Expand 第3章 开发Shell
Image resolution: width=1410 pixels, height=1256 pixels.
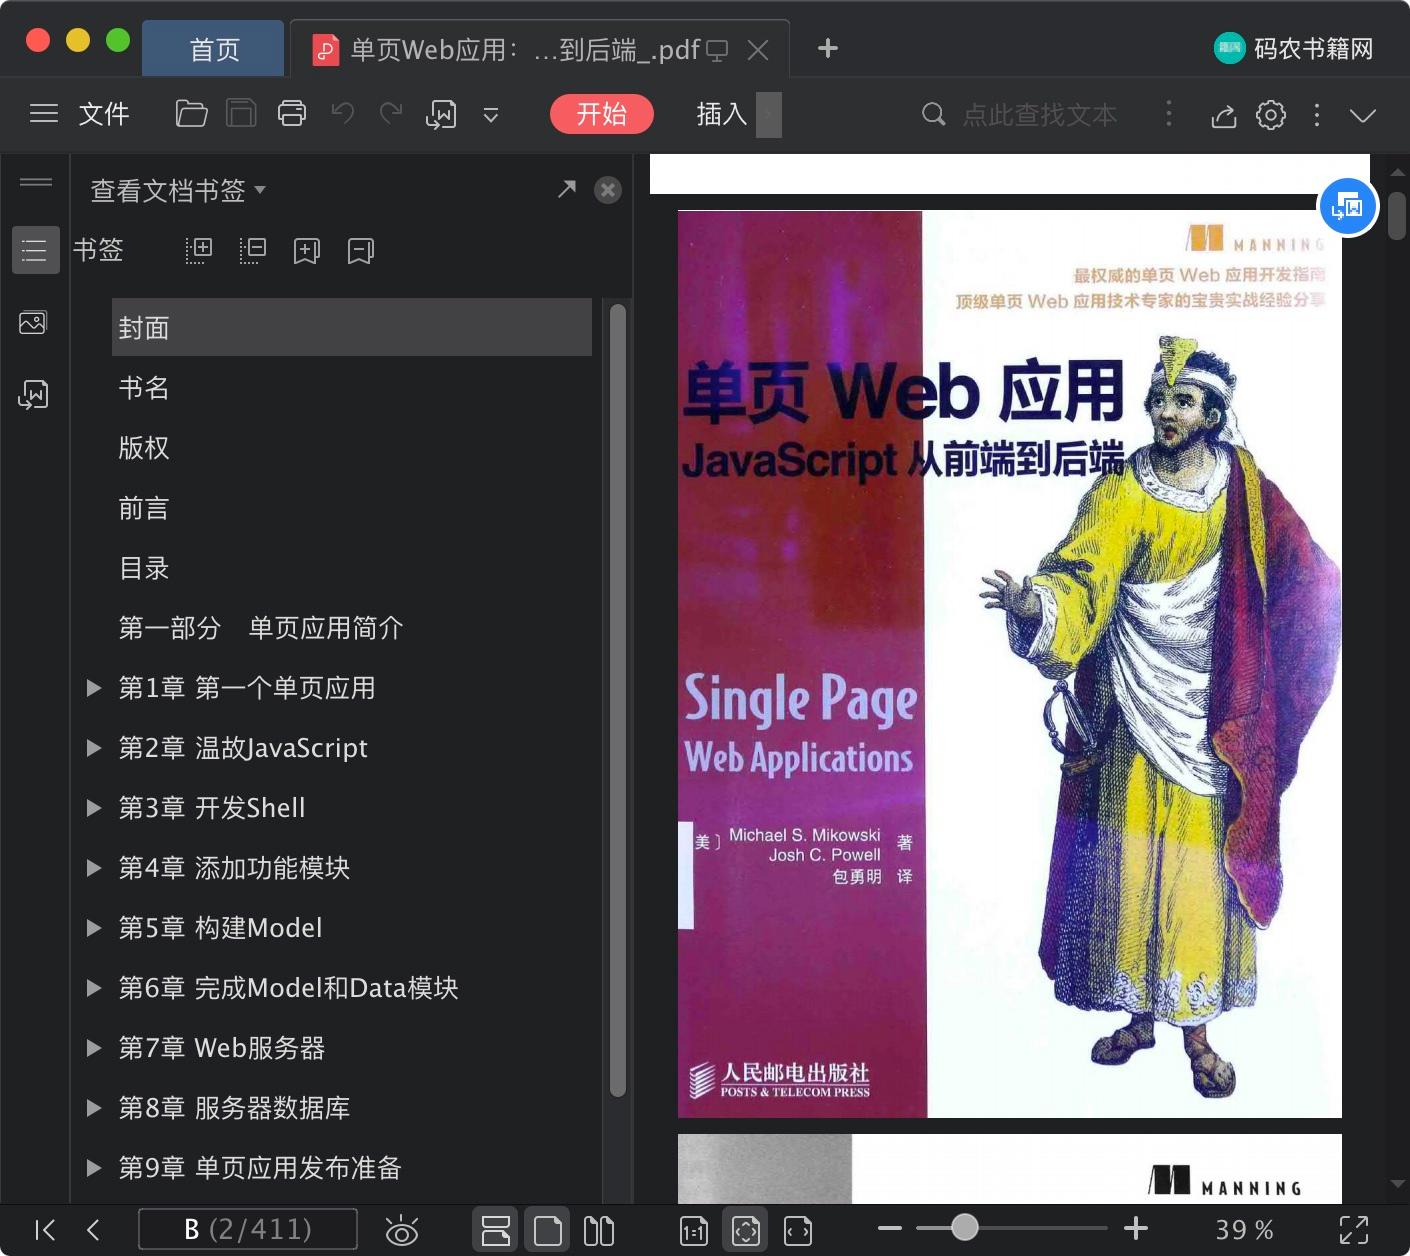tap(94, 808)
